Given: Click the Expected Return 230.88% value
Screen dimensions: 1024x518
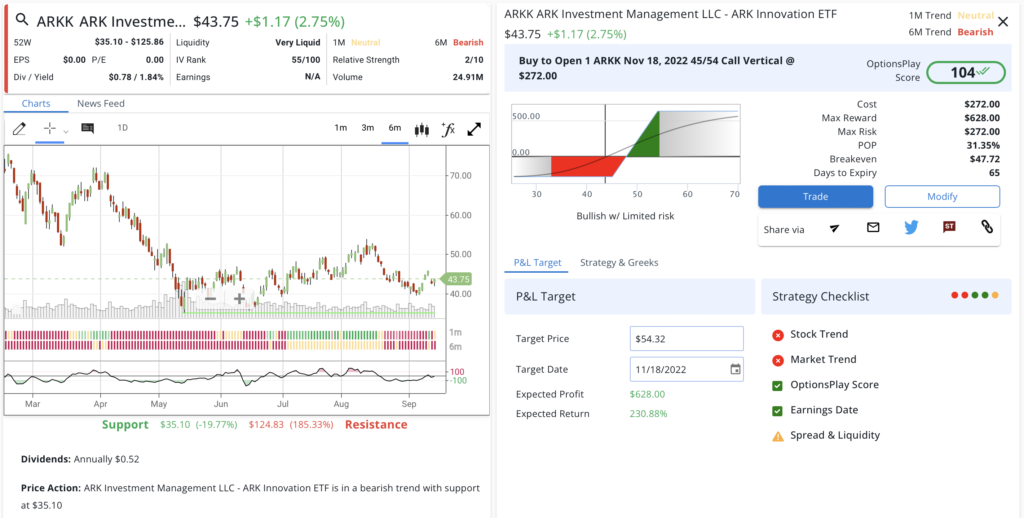Looking at the screenshot, I should [x=648, y=413].
